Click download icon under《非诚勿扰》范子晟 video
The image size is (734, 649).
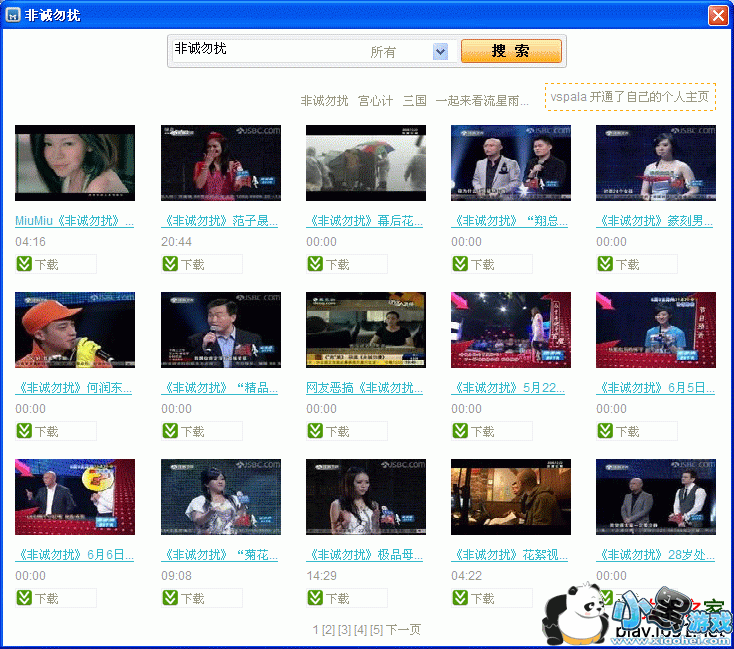[x=170, y=264]
